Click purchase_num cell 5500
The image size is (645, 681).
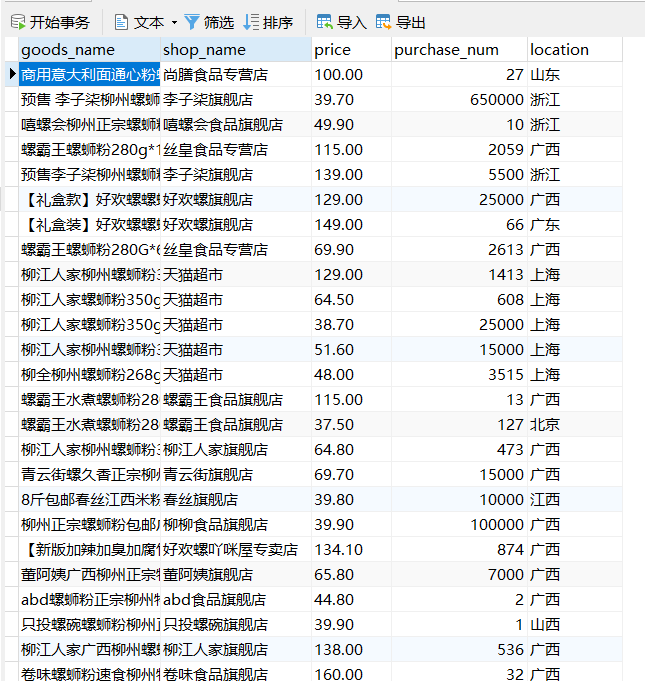[460, 175]
